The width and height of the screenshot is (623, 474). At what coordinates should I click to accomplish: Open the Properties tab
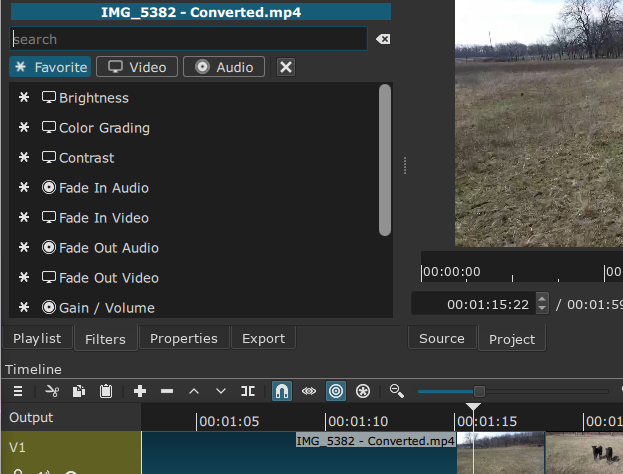(184, 338)
